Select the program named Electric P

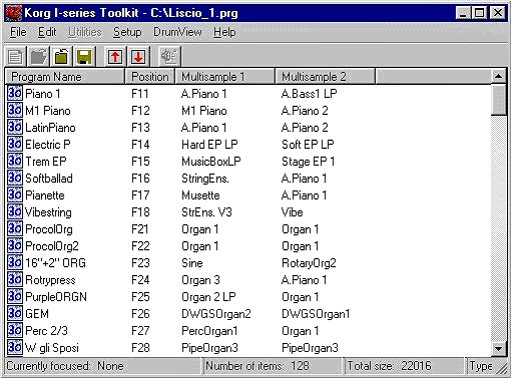pyautogui.click(x=48, y=144)
